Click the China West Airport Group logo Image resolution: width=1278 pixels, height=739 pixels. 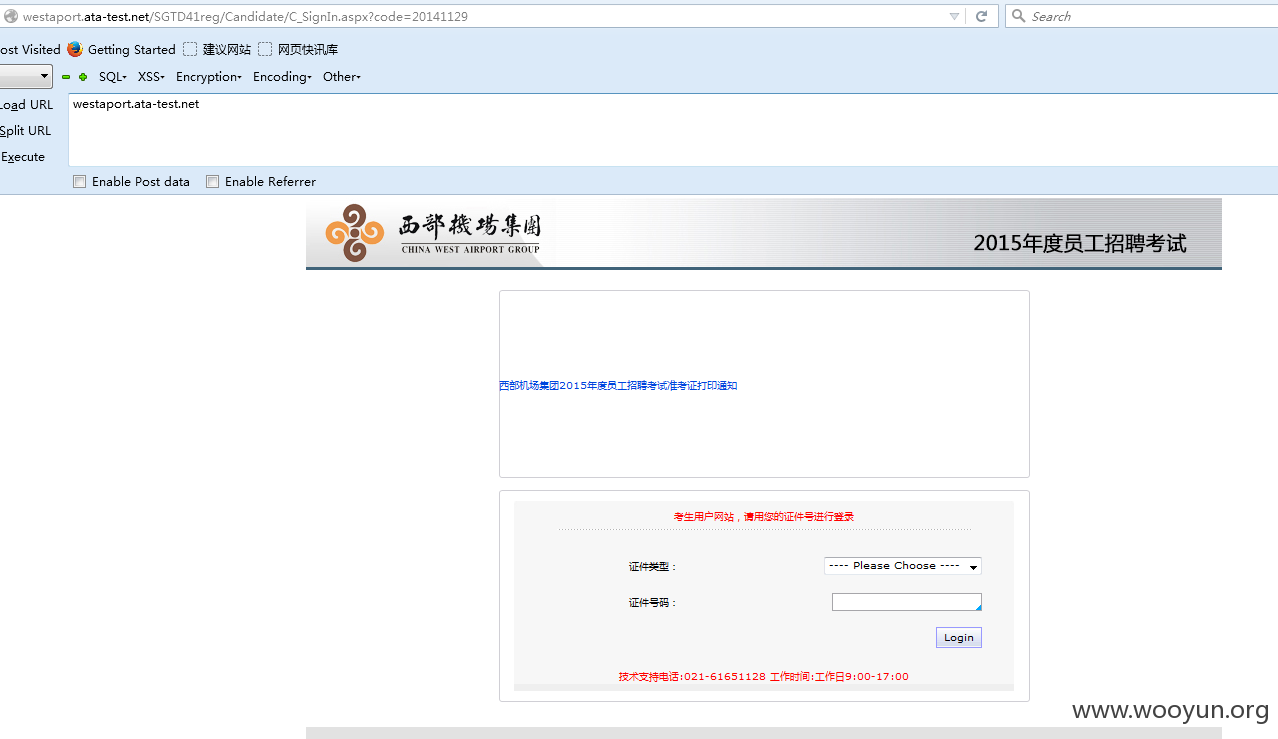coord(432,233)
